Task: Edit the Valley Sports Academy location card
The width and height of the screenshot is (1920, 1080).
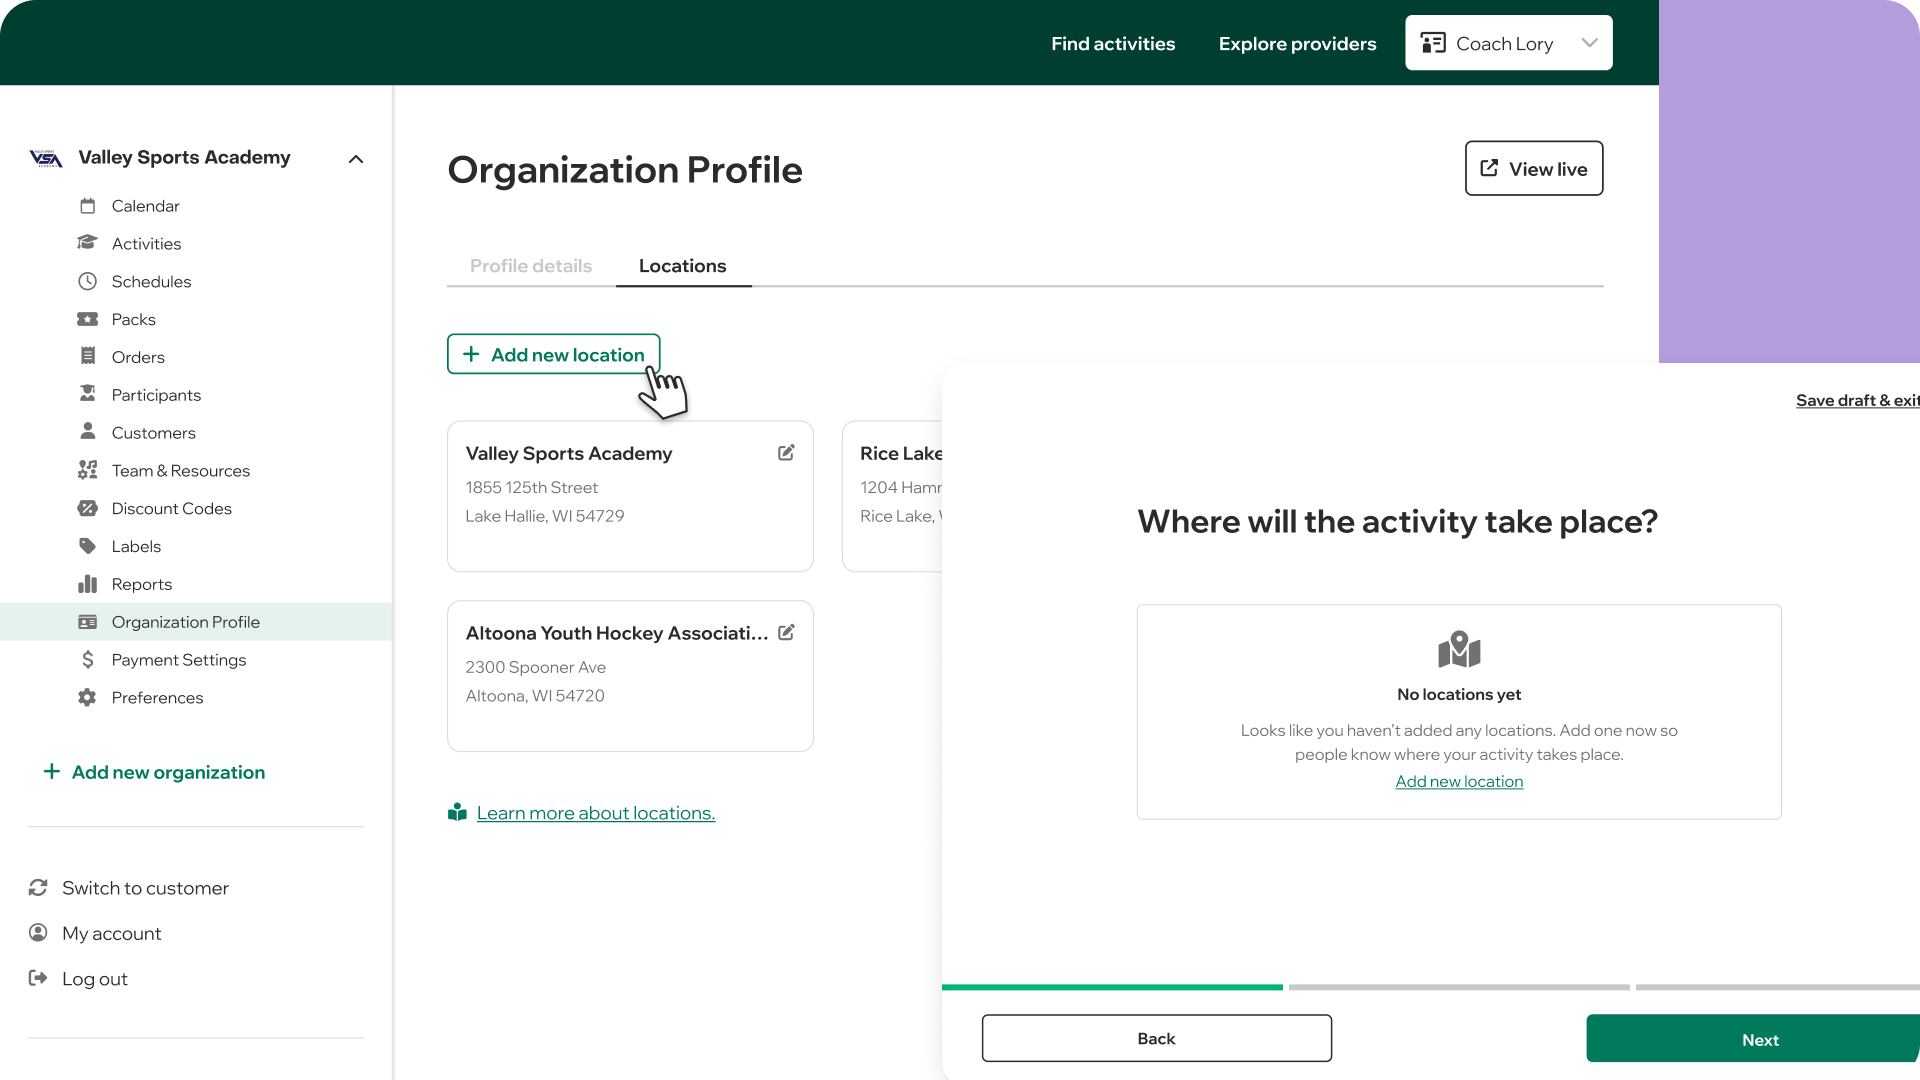Action: (786, 453)
